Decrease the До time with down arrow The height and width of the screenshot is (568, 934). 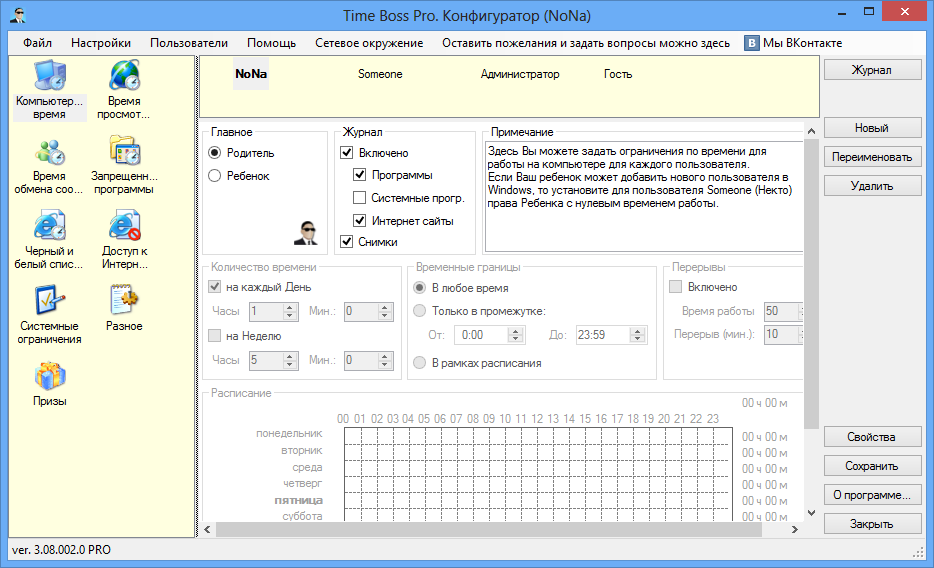pyautogui.click(x=637, y=339)
